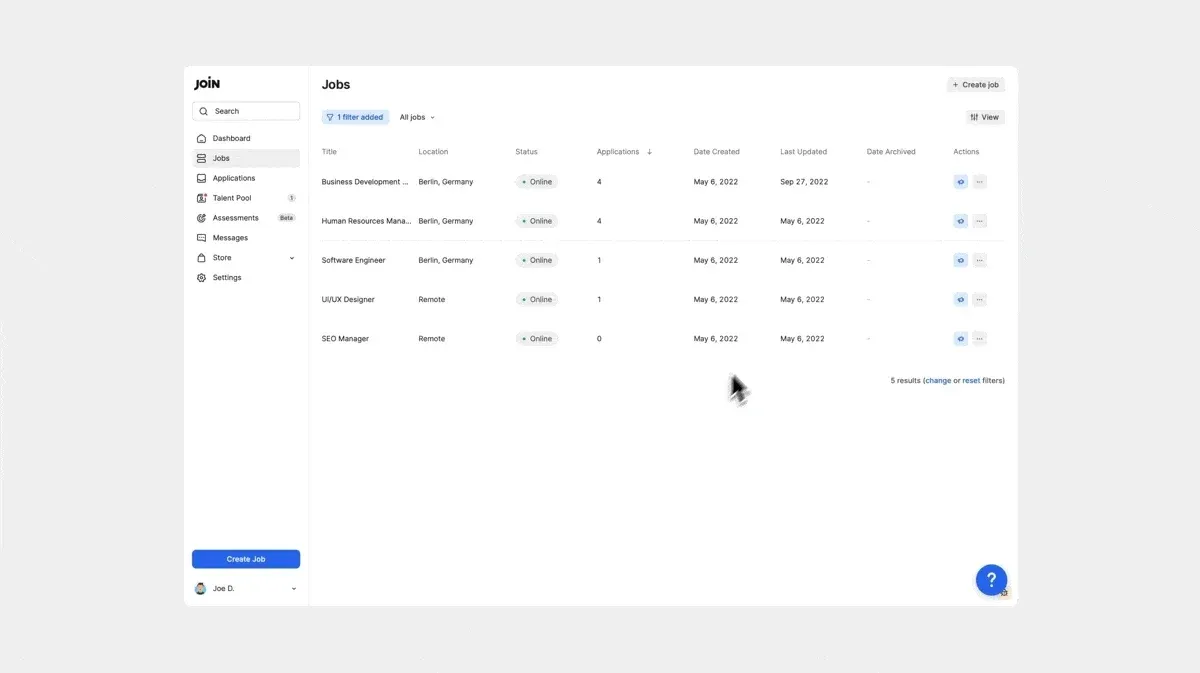Screen dimensions: 1200x673
Task: Click Online status of SEO Manager
Action: [537, 339]
